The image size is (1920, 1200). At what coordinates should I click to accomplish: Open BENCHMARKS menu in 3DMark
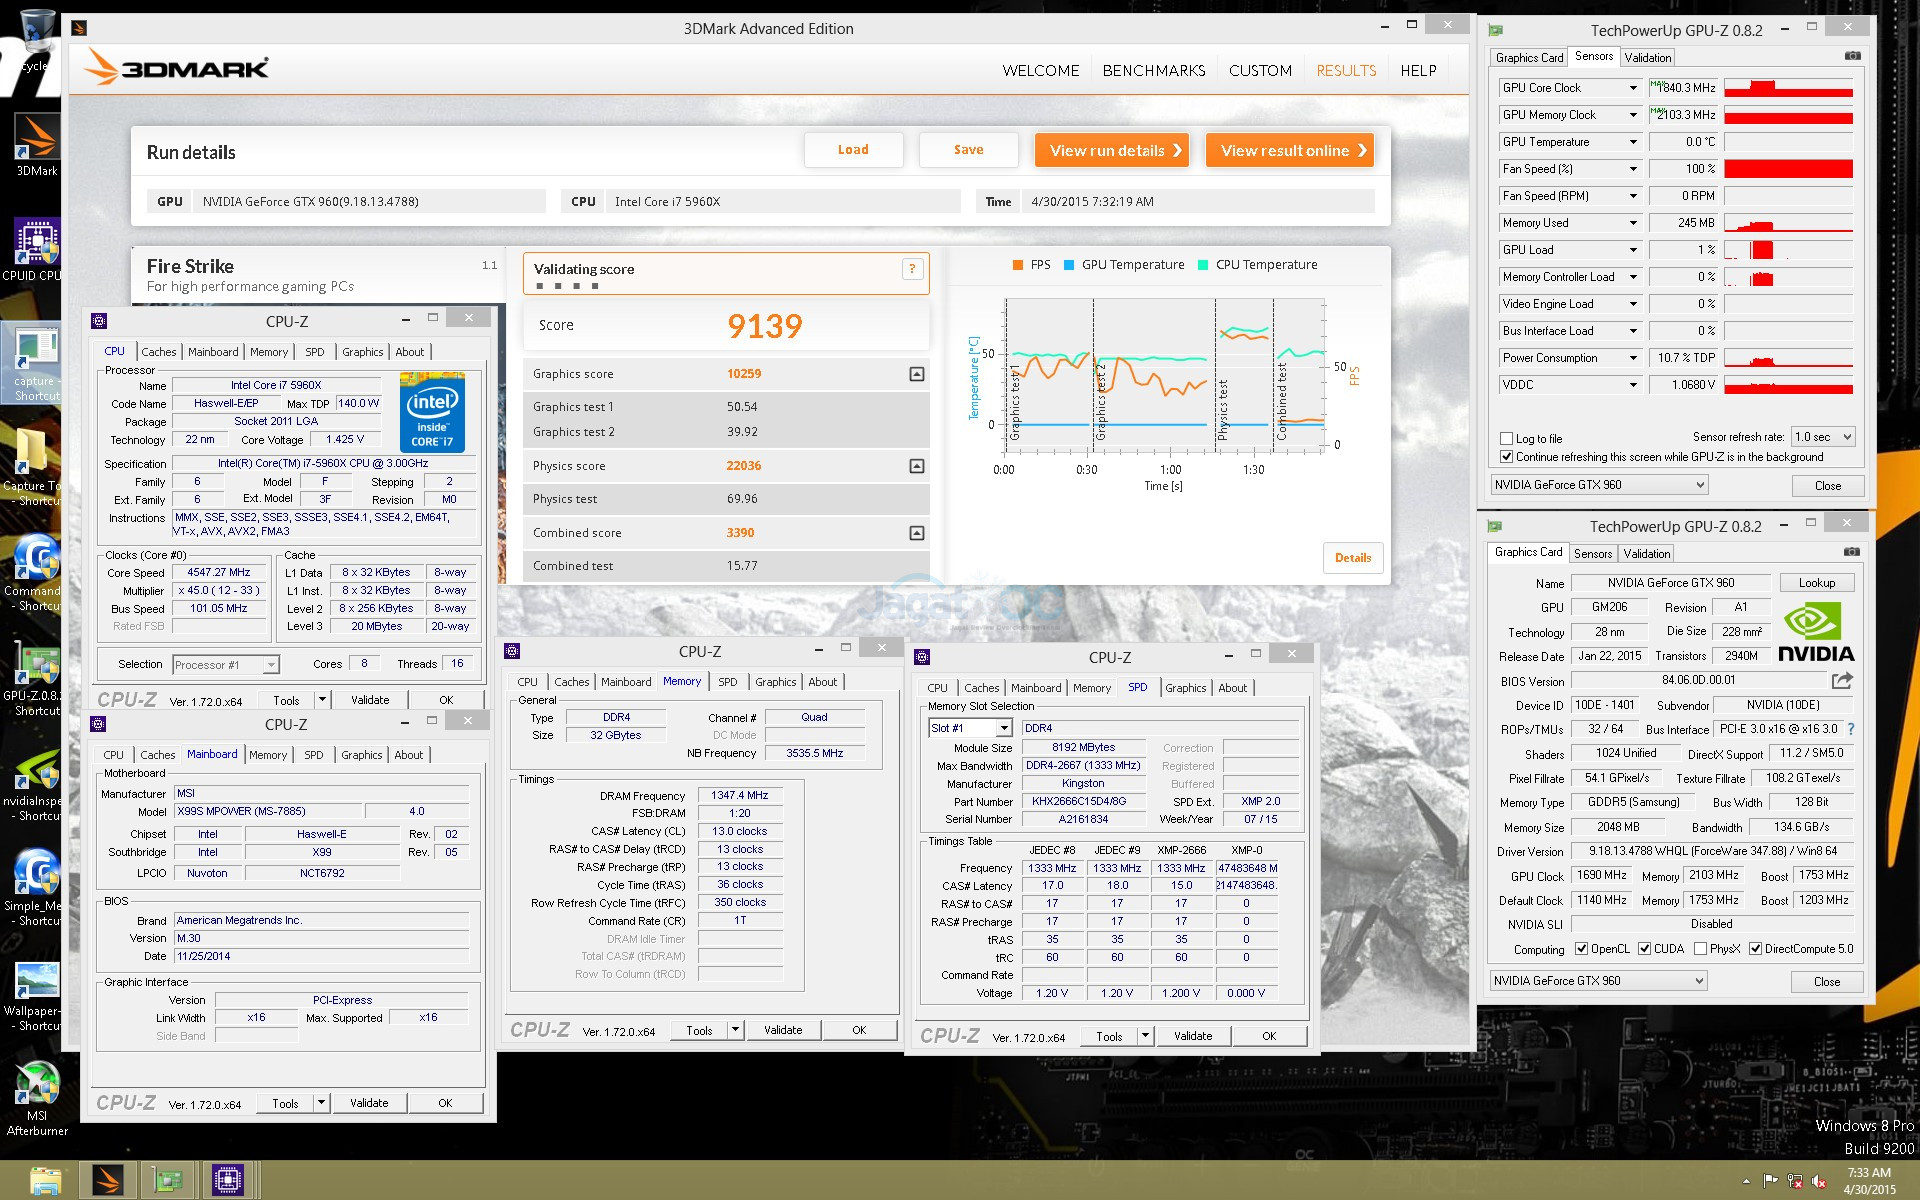(1154, 70)
